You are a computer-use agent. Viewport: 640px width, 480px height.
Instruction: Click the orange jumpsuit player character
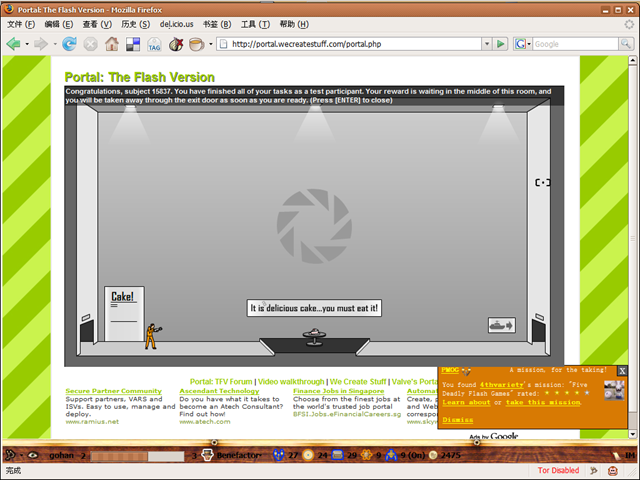click(x=152, y=336)
